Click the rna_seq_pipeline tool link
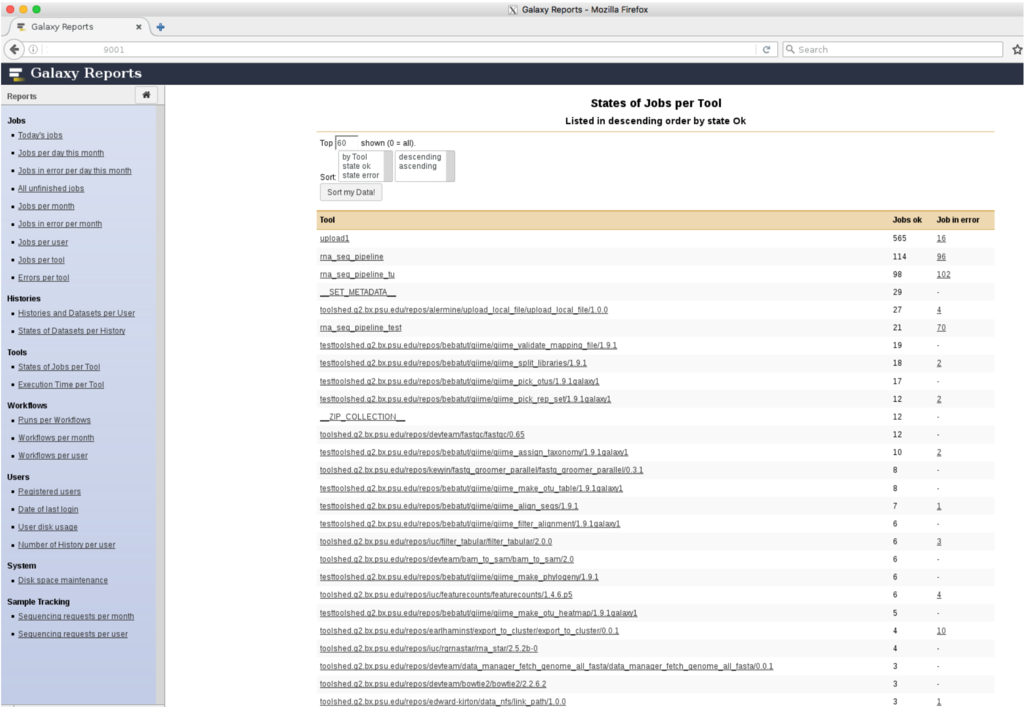Viewport: 1024px width, 707px height. coord(351,257)
